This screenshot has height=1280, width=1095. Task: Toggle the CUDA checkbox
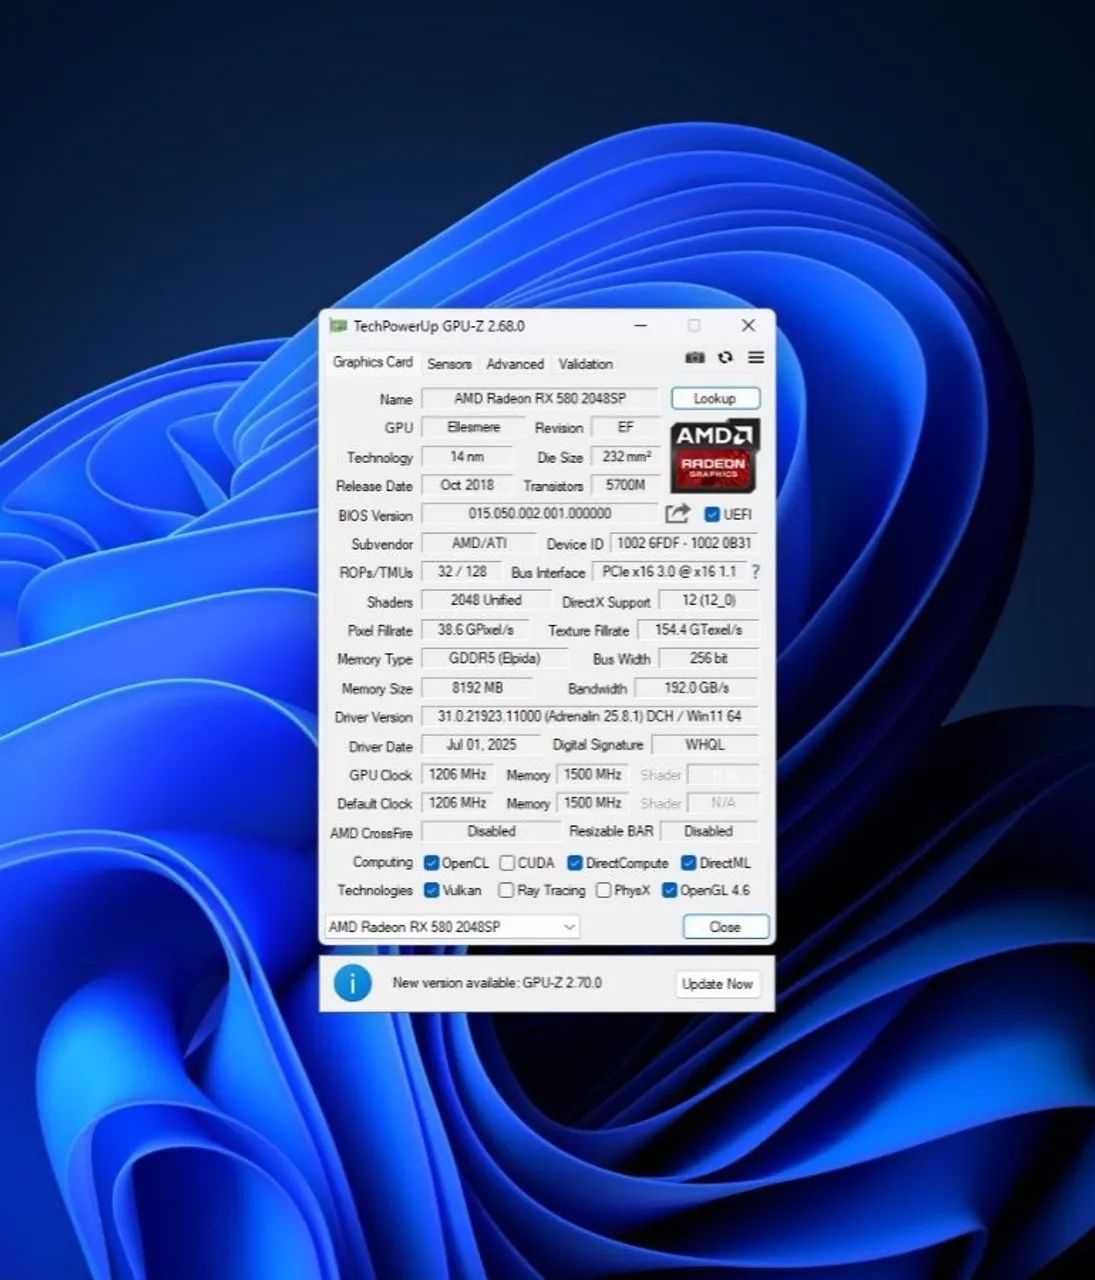pyautogui.click(x=507, y=862)
